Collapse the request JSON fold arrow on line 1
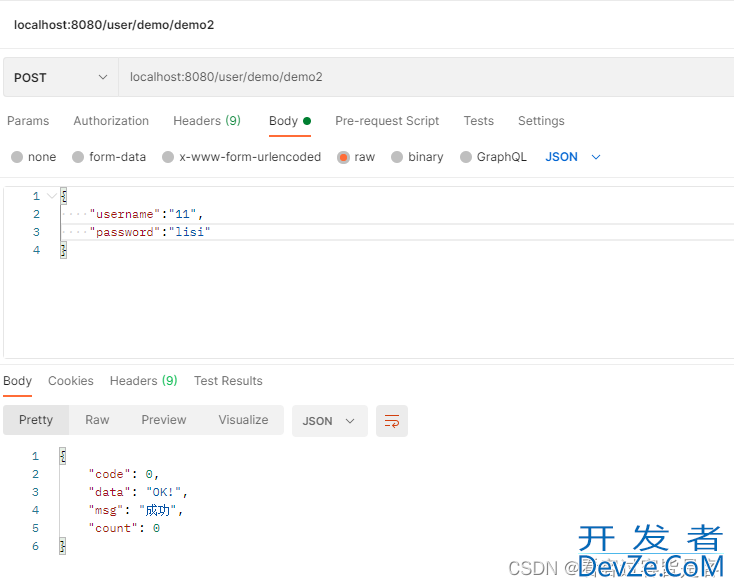This screenshot has height=588, width=734. click(x=52, y=196)
